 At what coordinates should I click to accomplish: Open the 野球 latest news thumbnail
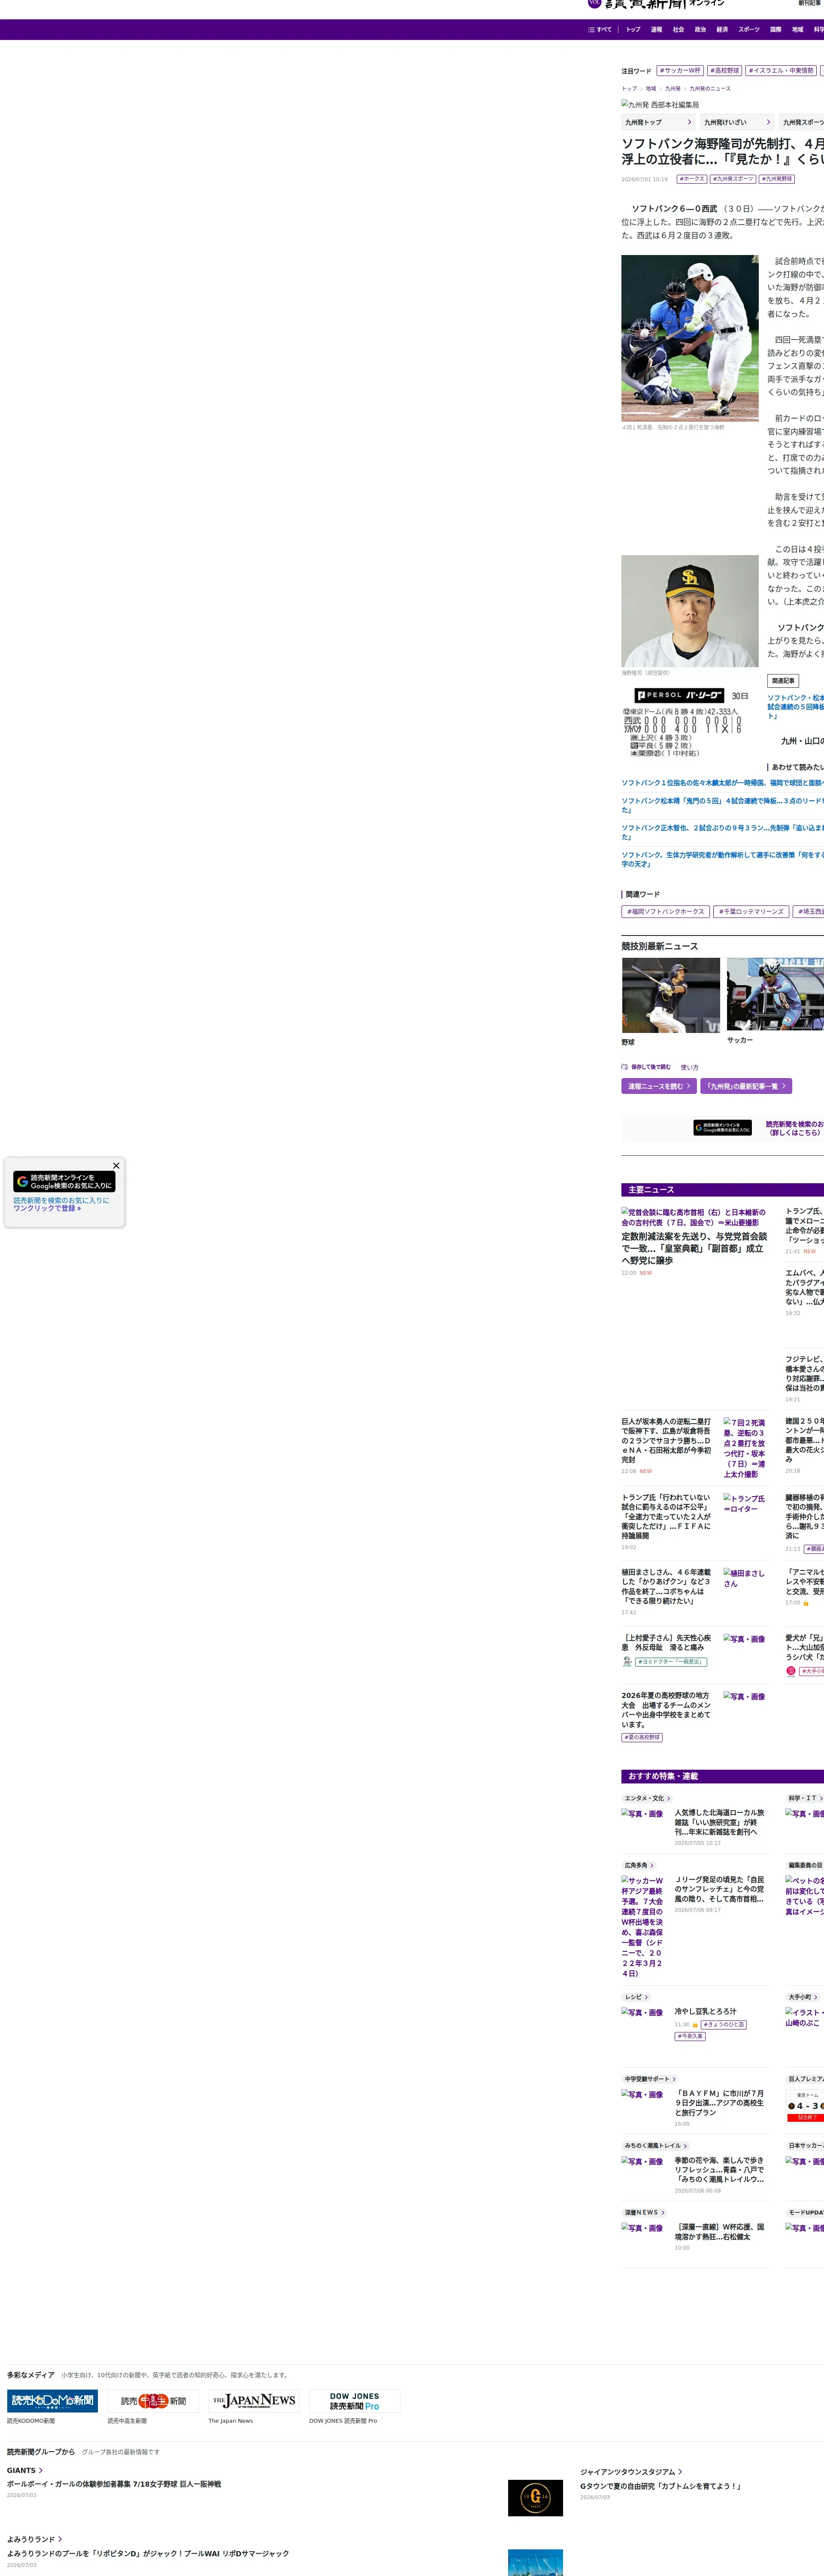point(671,995)
